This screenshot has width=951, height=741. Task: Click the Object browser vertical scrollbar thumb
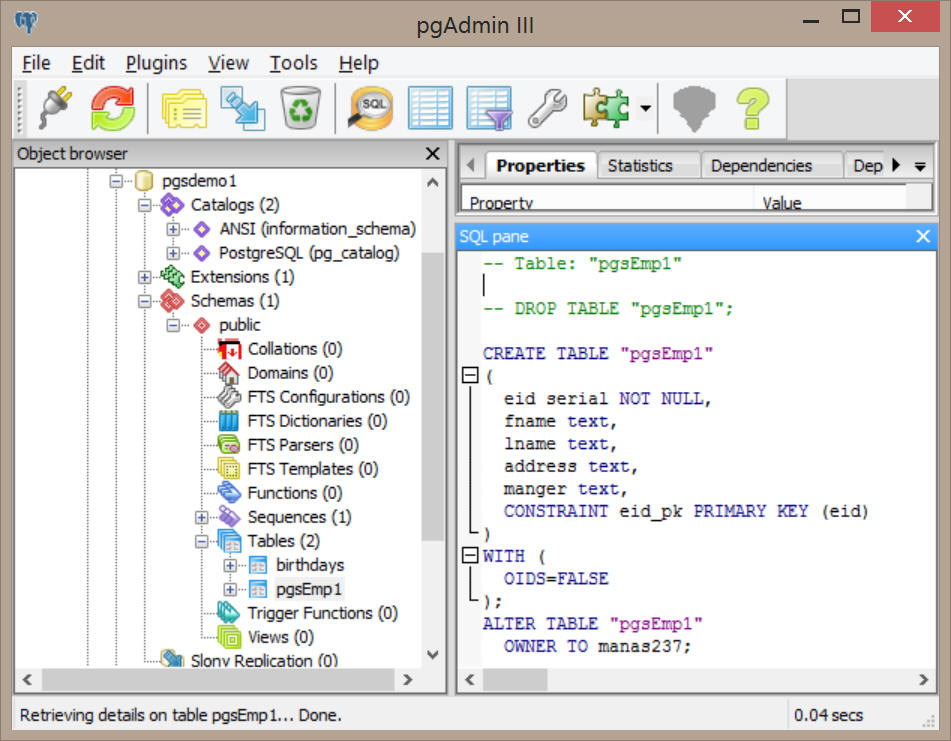coord(432,397)
